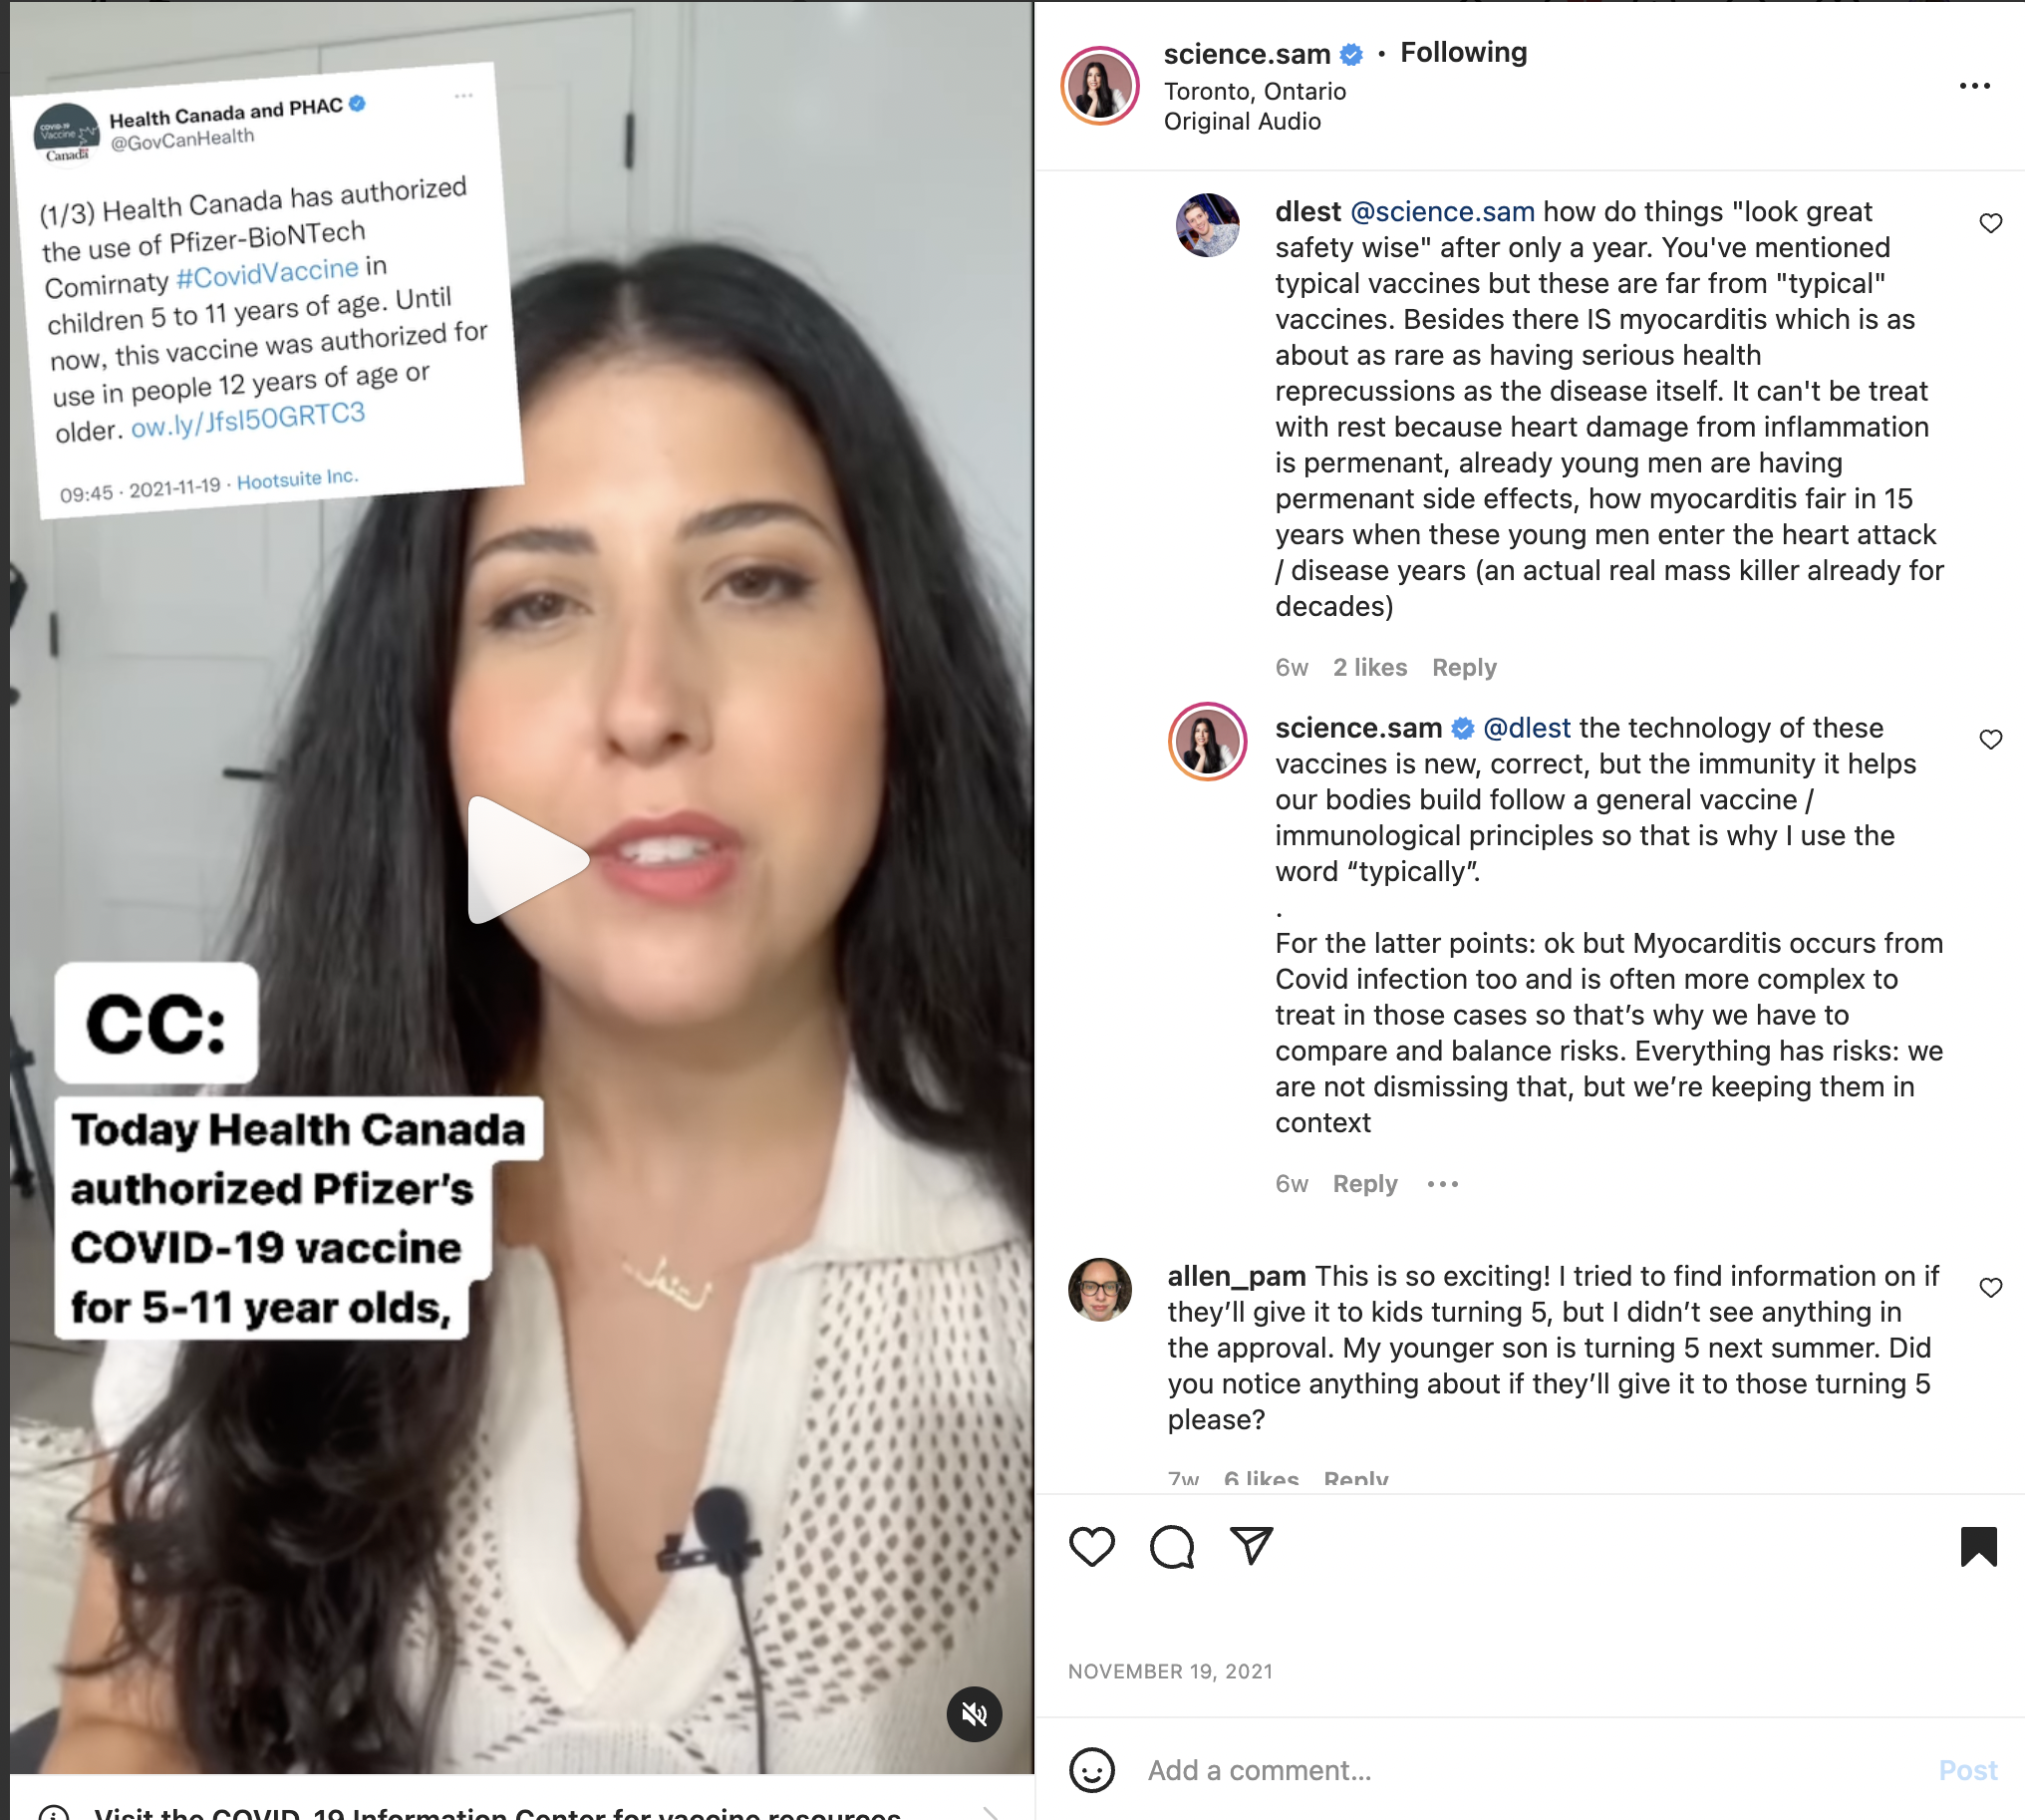Expand COVID-19 Information Center banner arrow
2025x1820 pixels.
(989, 1811)
